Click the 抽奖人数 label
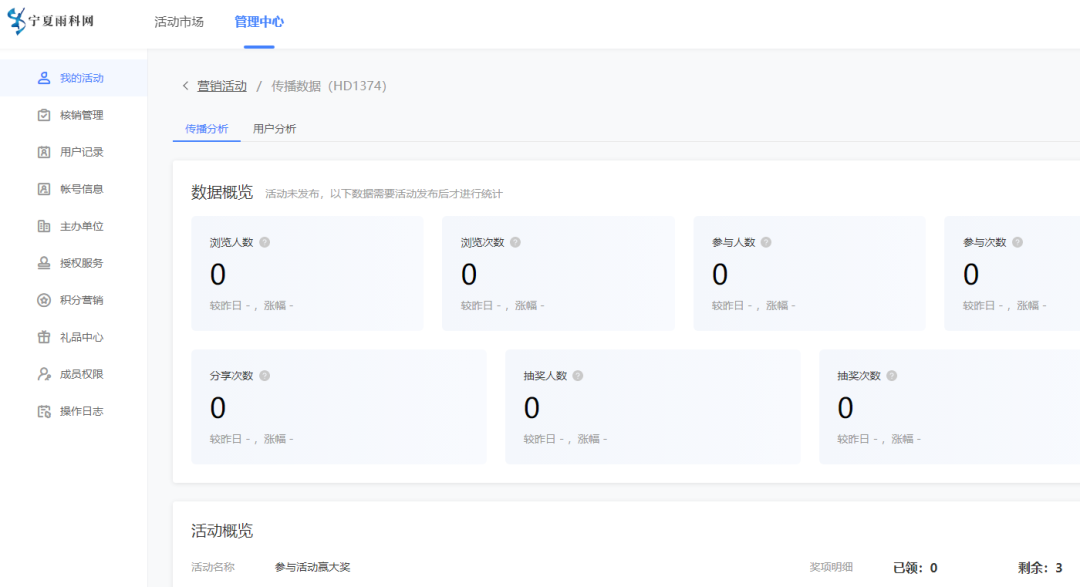1080x587 pixels. pos(545,376)
